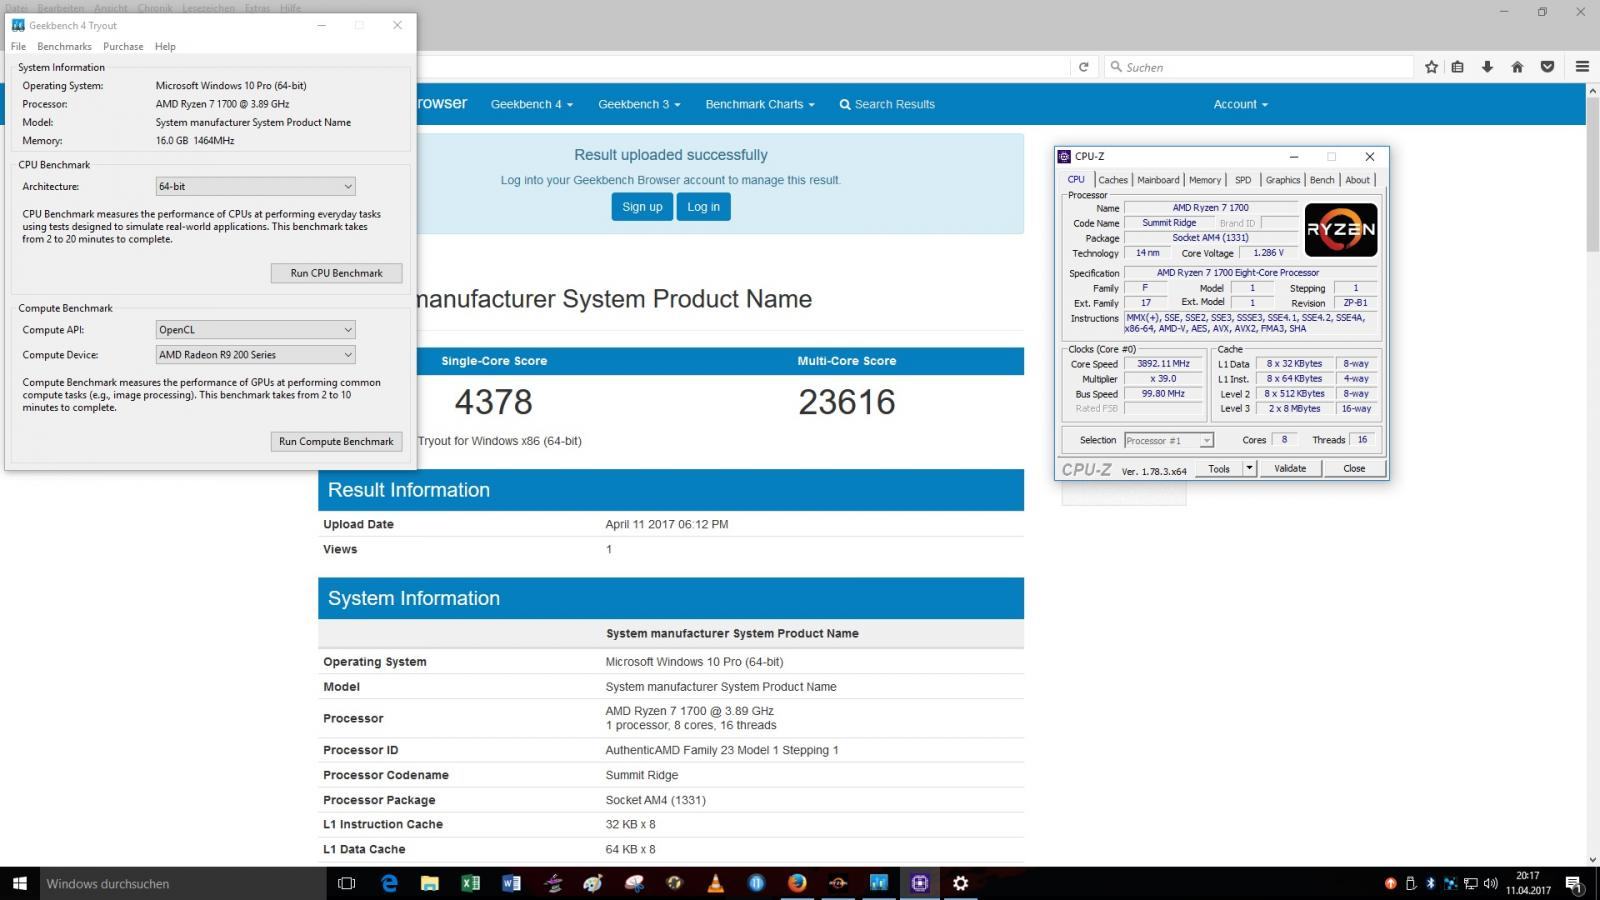The height and width of the screenshot is (900, 1600).
Task: Switch to Geekbench on the taskbar
Action: pos(879,883)
